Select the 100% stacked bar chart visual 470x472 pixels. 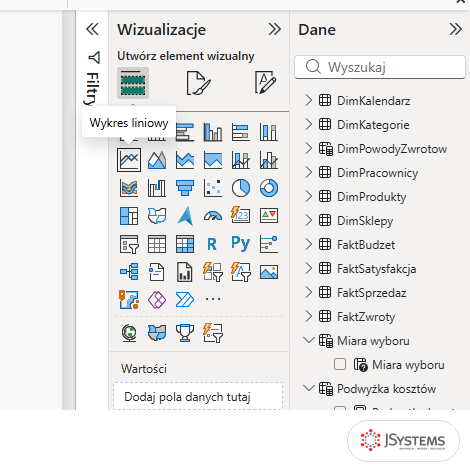241,132
